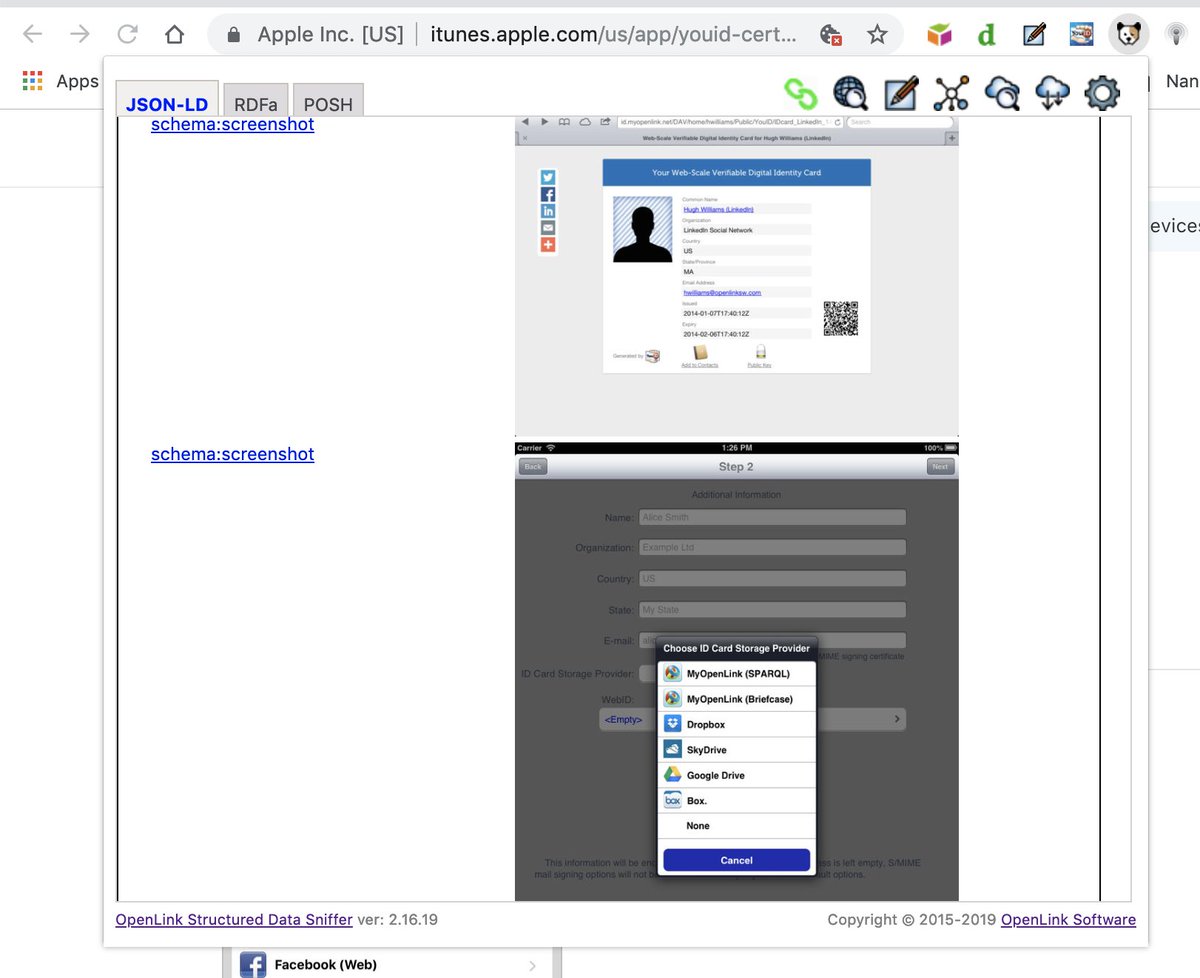The height and width of the screenshot is (978, 1200).
Task: Click the cloud with magnifier icon
Action: (x=1001, y=94)
